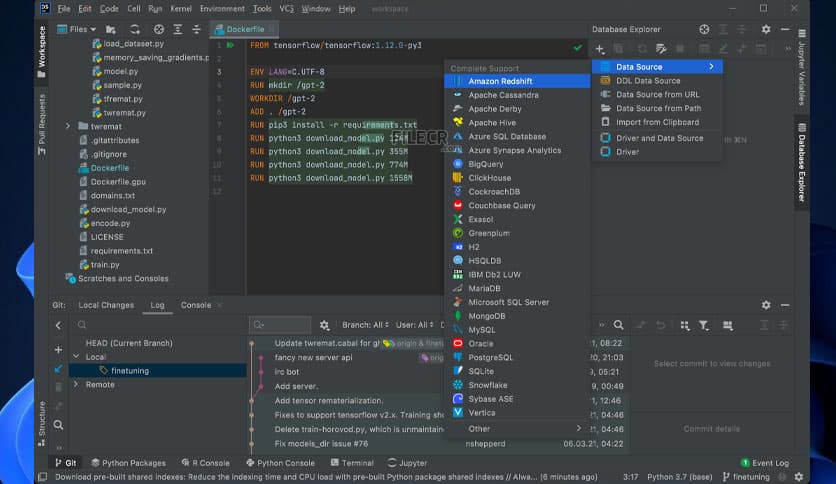Open the Workspace tool window sidebar button
The height and width of the screenshot is (484, 836).
point(42,51)
